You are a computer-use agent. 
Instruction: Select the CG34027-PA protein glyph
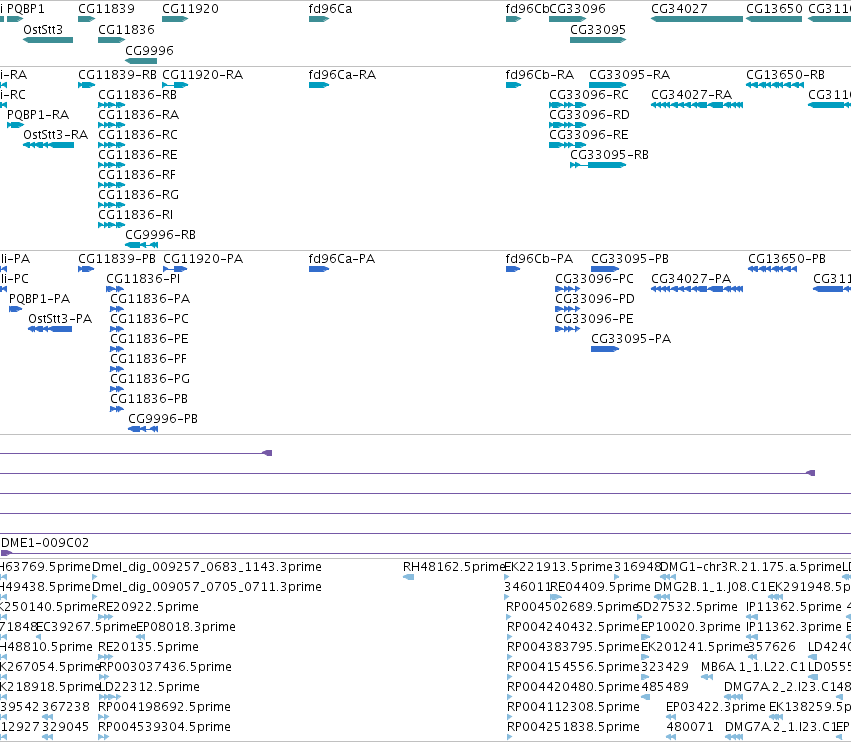(697, 289)
